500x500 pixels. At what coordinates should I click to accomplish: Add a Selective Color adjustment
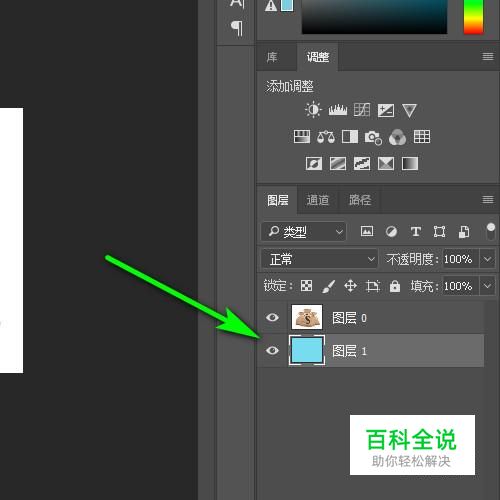(386, 163)
